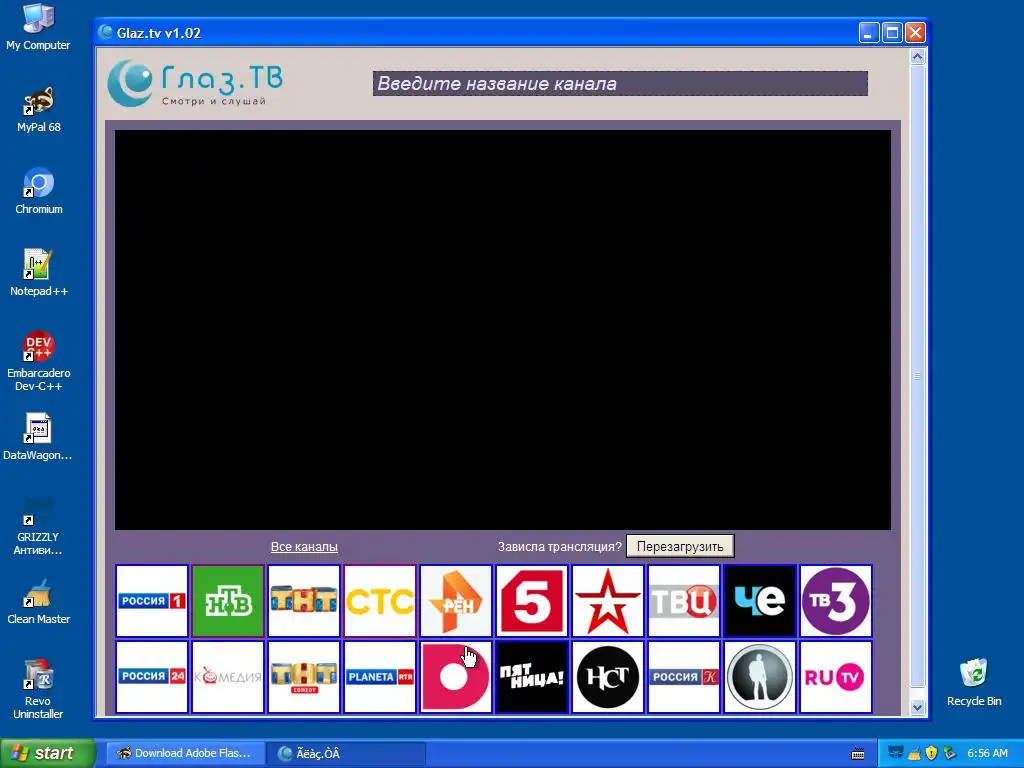Select the MyPal 68 desktop shortcut
Screen dimensions: 1024x768
[39, 110]
